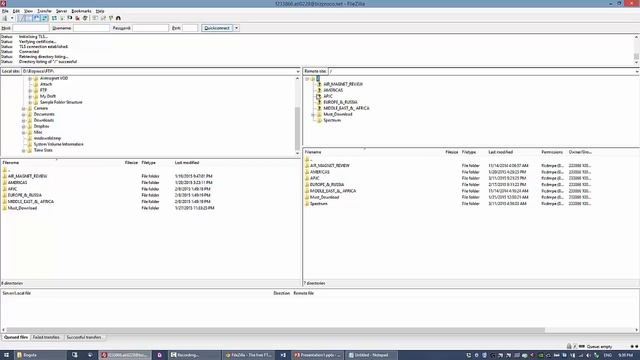Click the parent directory '..' icon in remote list

[307, 160]
